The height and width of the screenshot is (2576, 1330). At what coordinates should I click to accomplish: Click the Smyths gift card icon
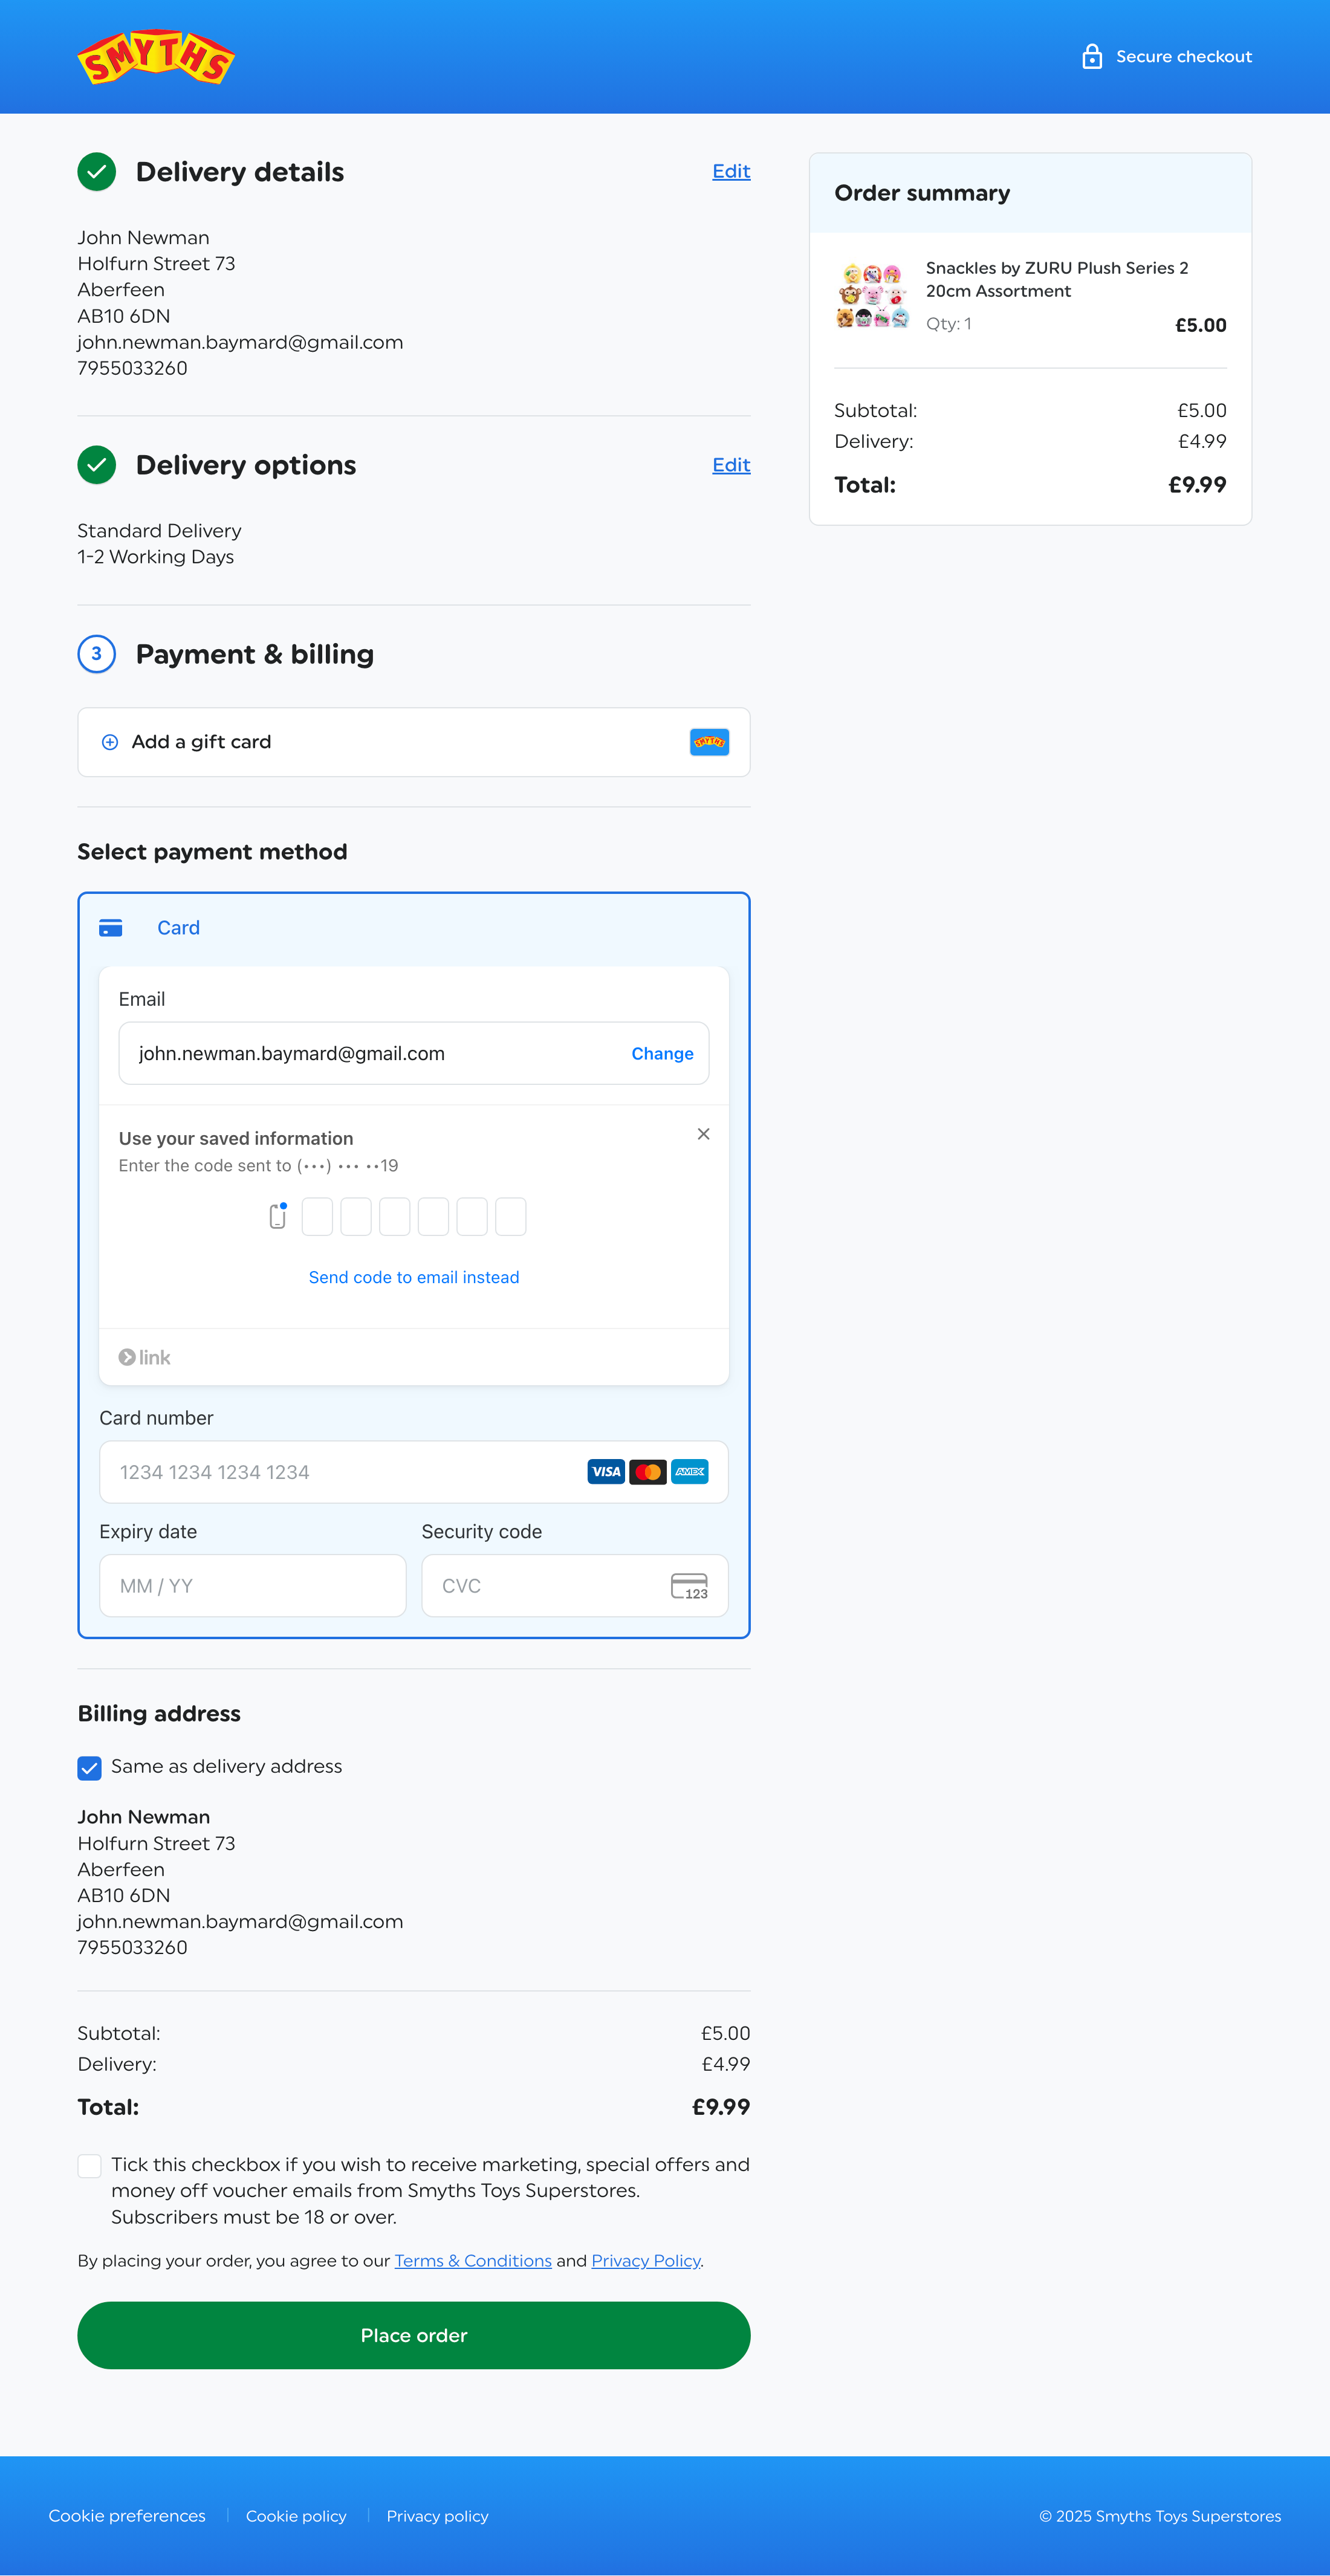(x=709, y=742)
